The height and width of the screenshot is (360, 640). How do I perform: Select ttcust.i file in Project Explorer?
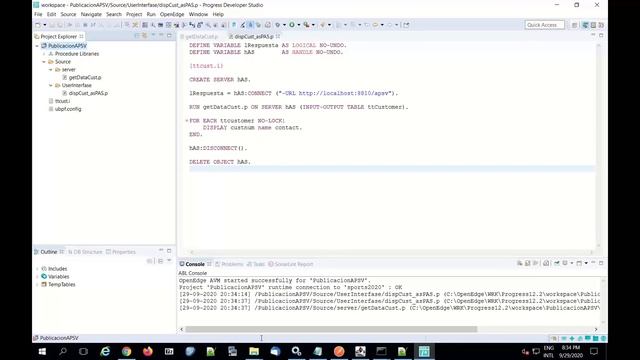click(x=62, y=101)
